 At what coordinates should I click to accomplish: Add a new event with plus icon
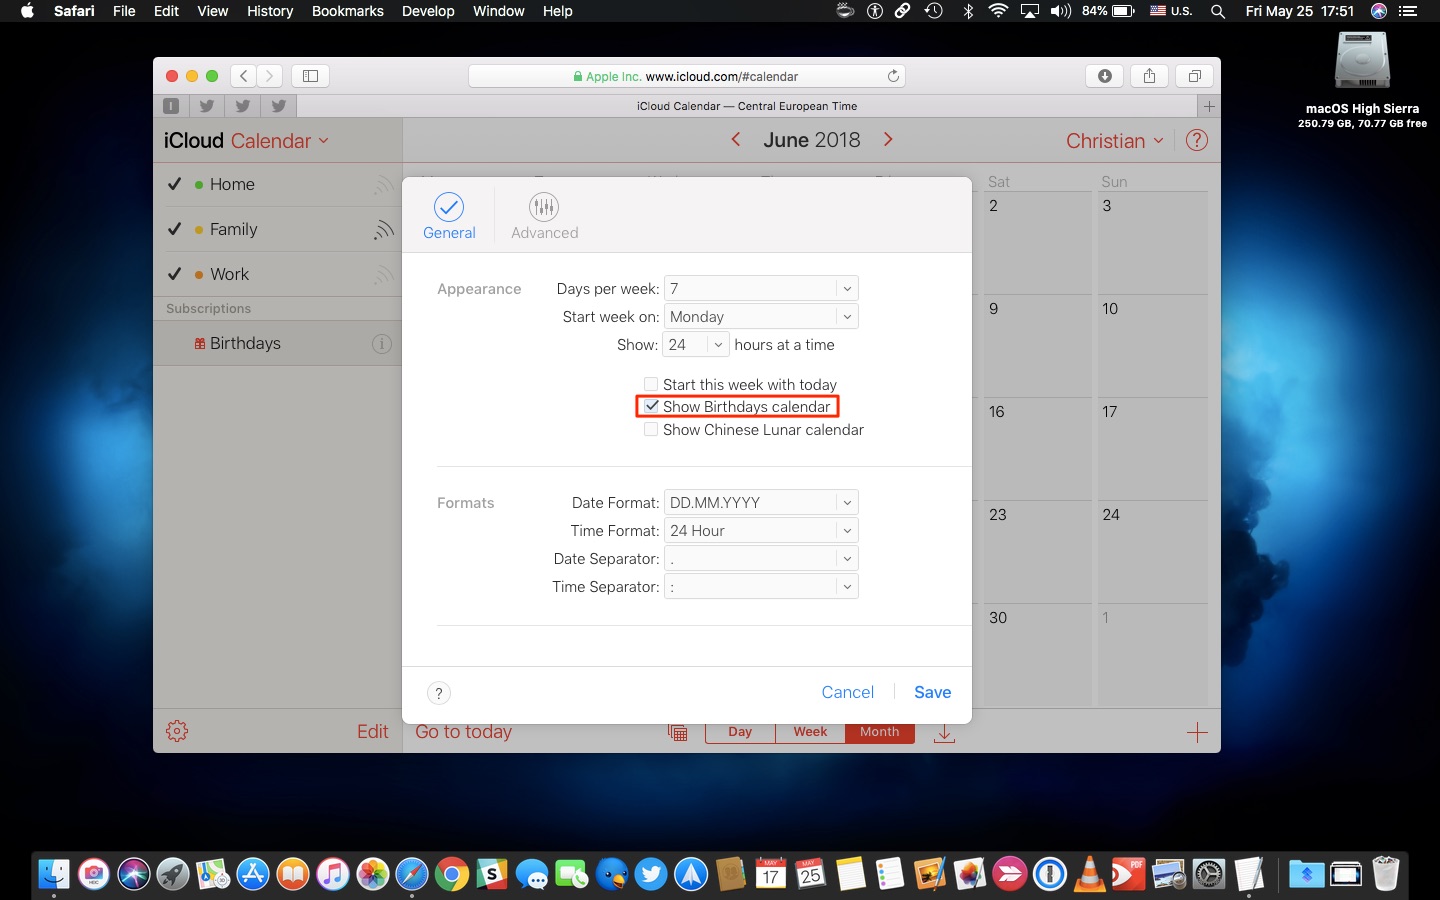[1197, 733]
